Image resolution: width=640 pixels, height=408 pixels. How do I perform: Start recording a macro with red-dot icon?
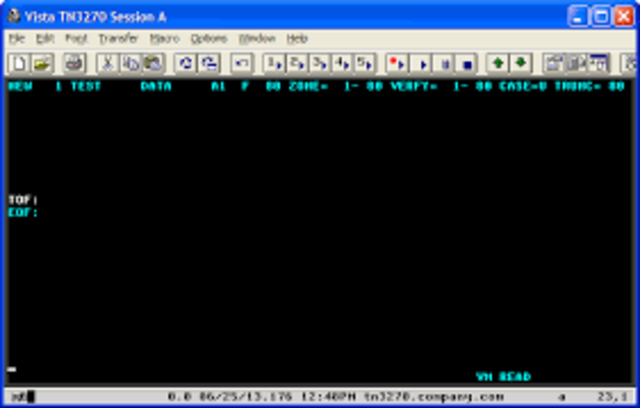tap(397, 63)
